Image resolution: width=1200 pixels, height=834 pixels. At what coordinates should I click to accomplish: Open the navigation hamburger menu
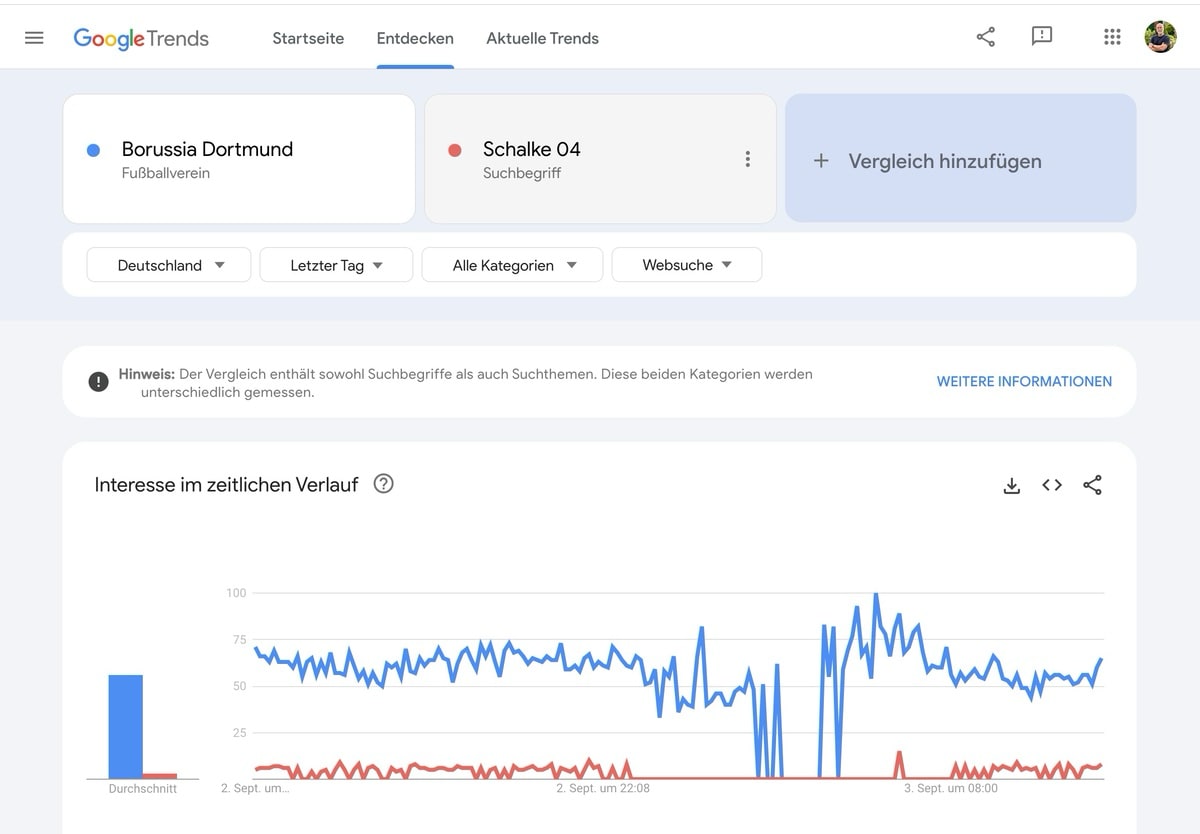(33, 37)
